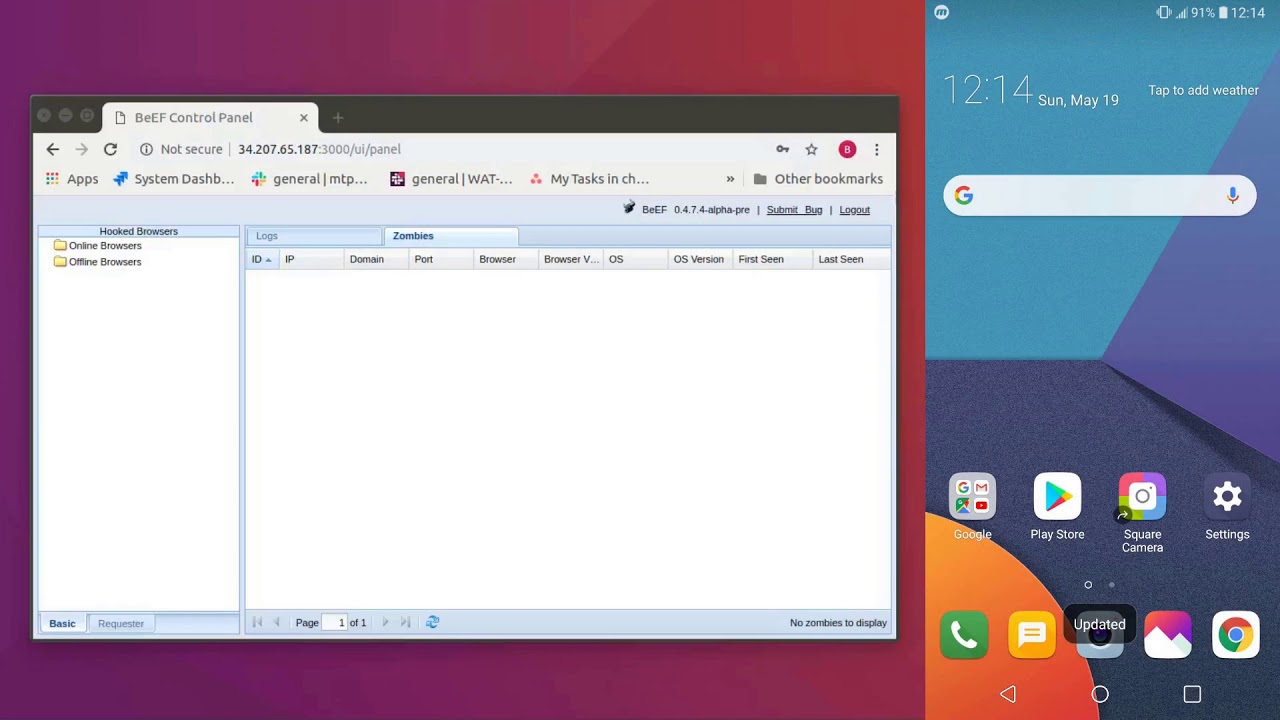
Task: Tap the Android home navigation button
Action: pyautogui.click(x=1100, y=694)
